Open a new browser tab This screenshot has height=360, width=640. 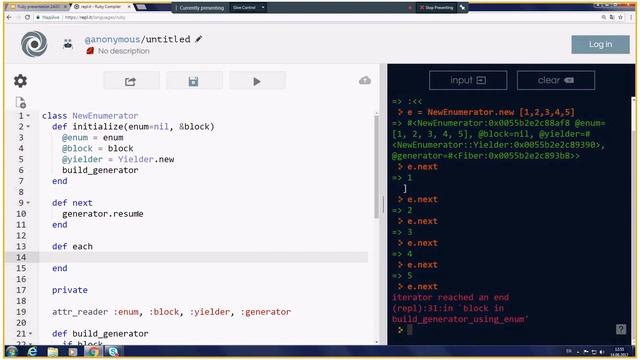(141, 7)
